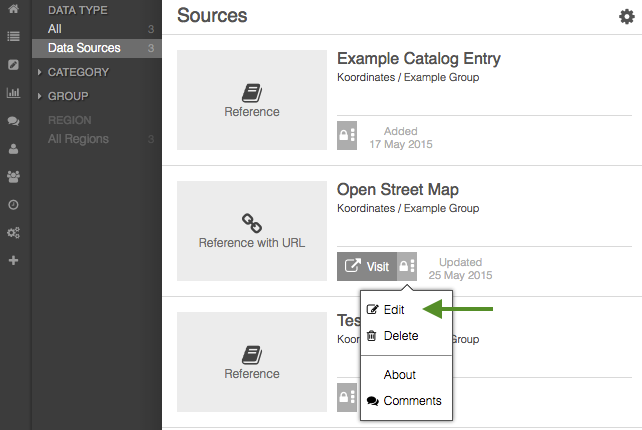This screenshot has height=430, width=642.
Task: Open Comments from the dropdown menu
Action: [x=411, y=401]
